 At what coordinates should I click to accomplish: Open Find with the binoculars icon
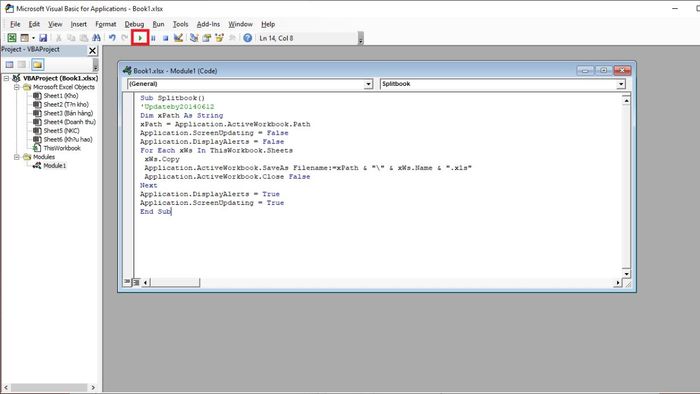tap(96, 38)
